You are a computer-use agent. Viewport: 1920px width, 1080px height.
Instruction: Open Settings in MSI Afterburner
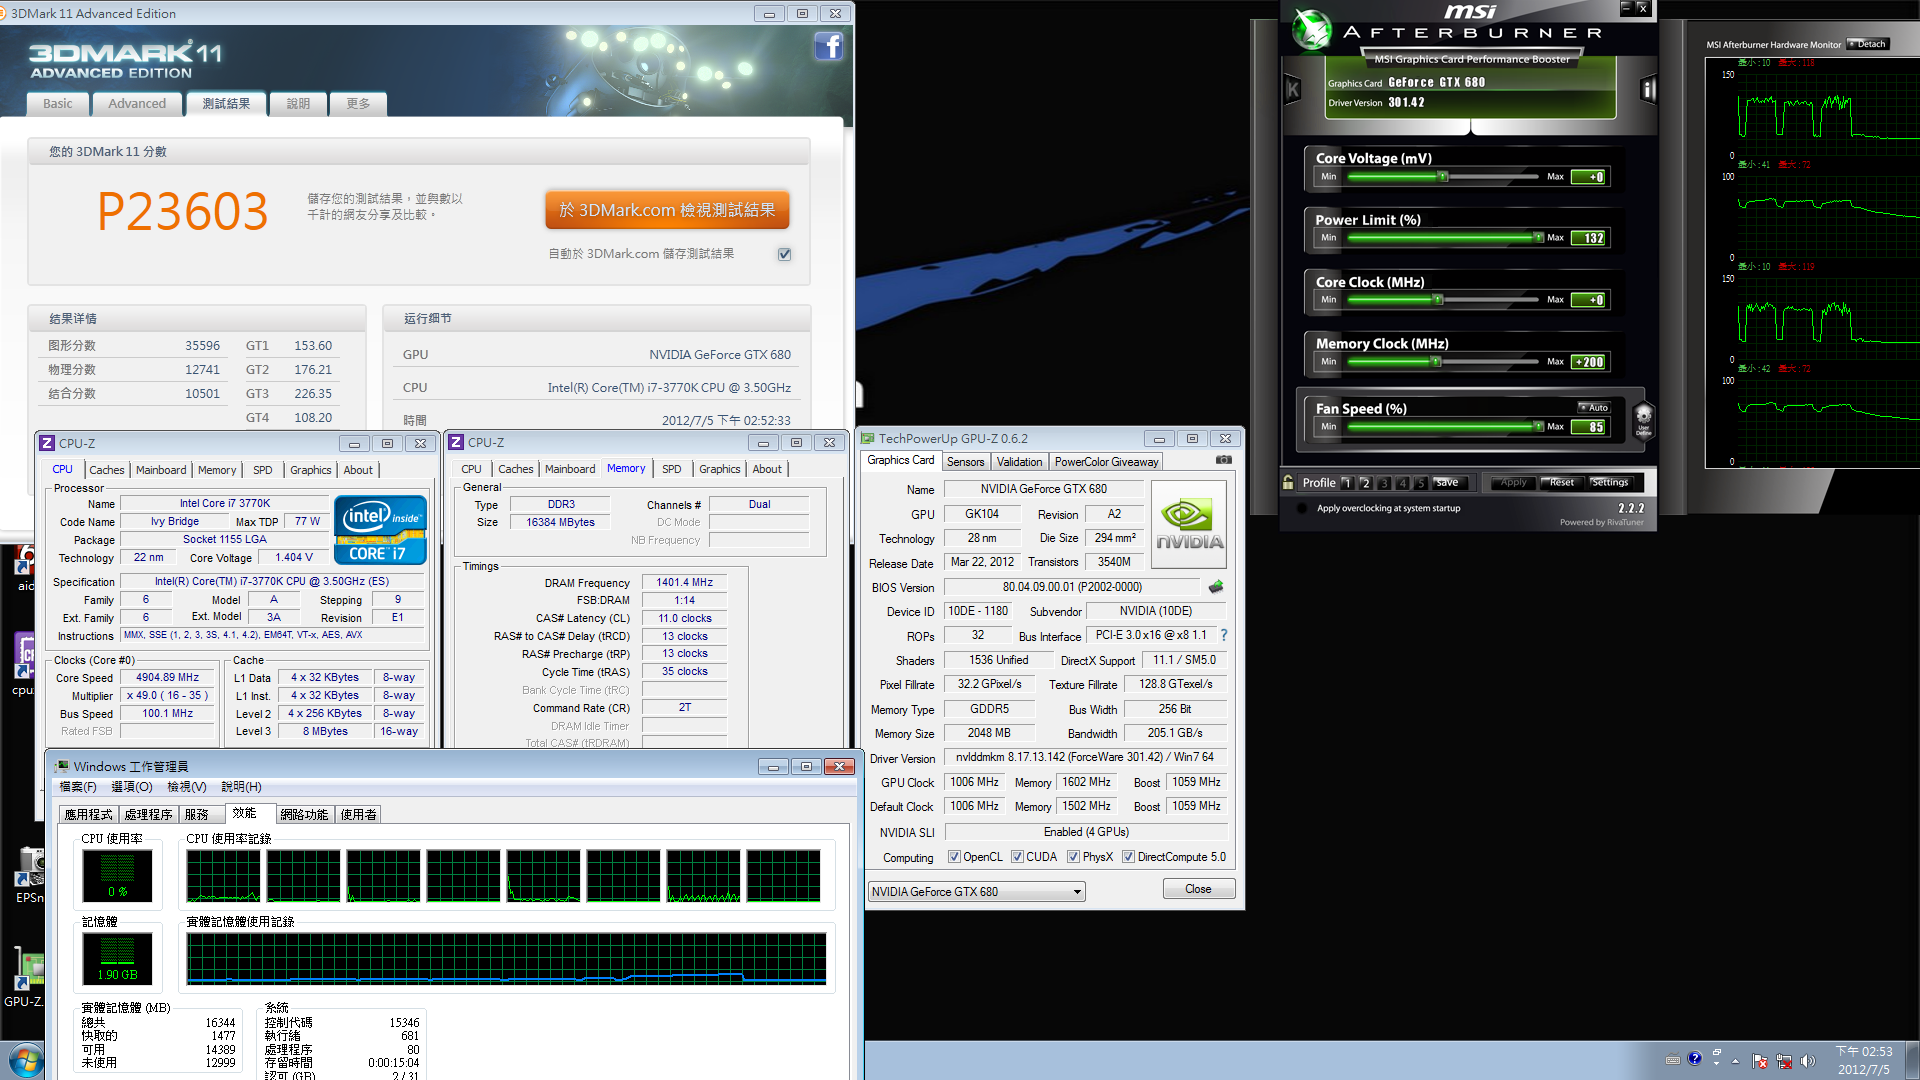1610,483
